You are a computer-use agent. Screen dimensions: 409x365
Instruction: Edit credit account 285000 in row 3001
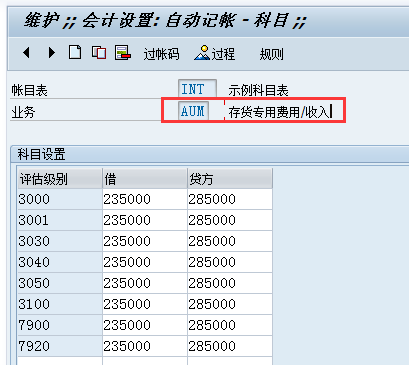(x=230, y=220)
